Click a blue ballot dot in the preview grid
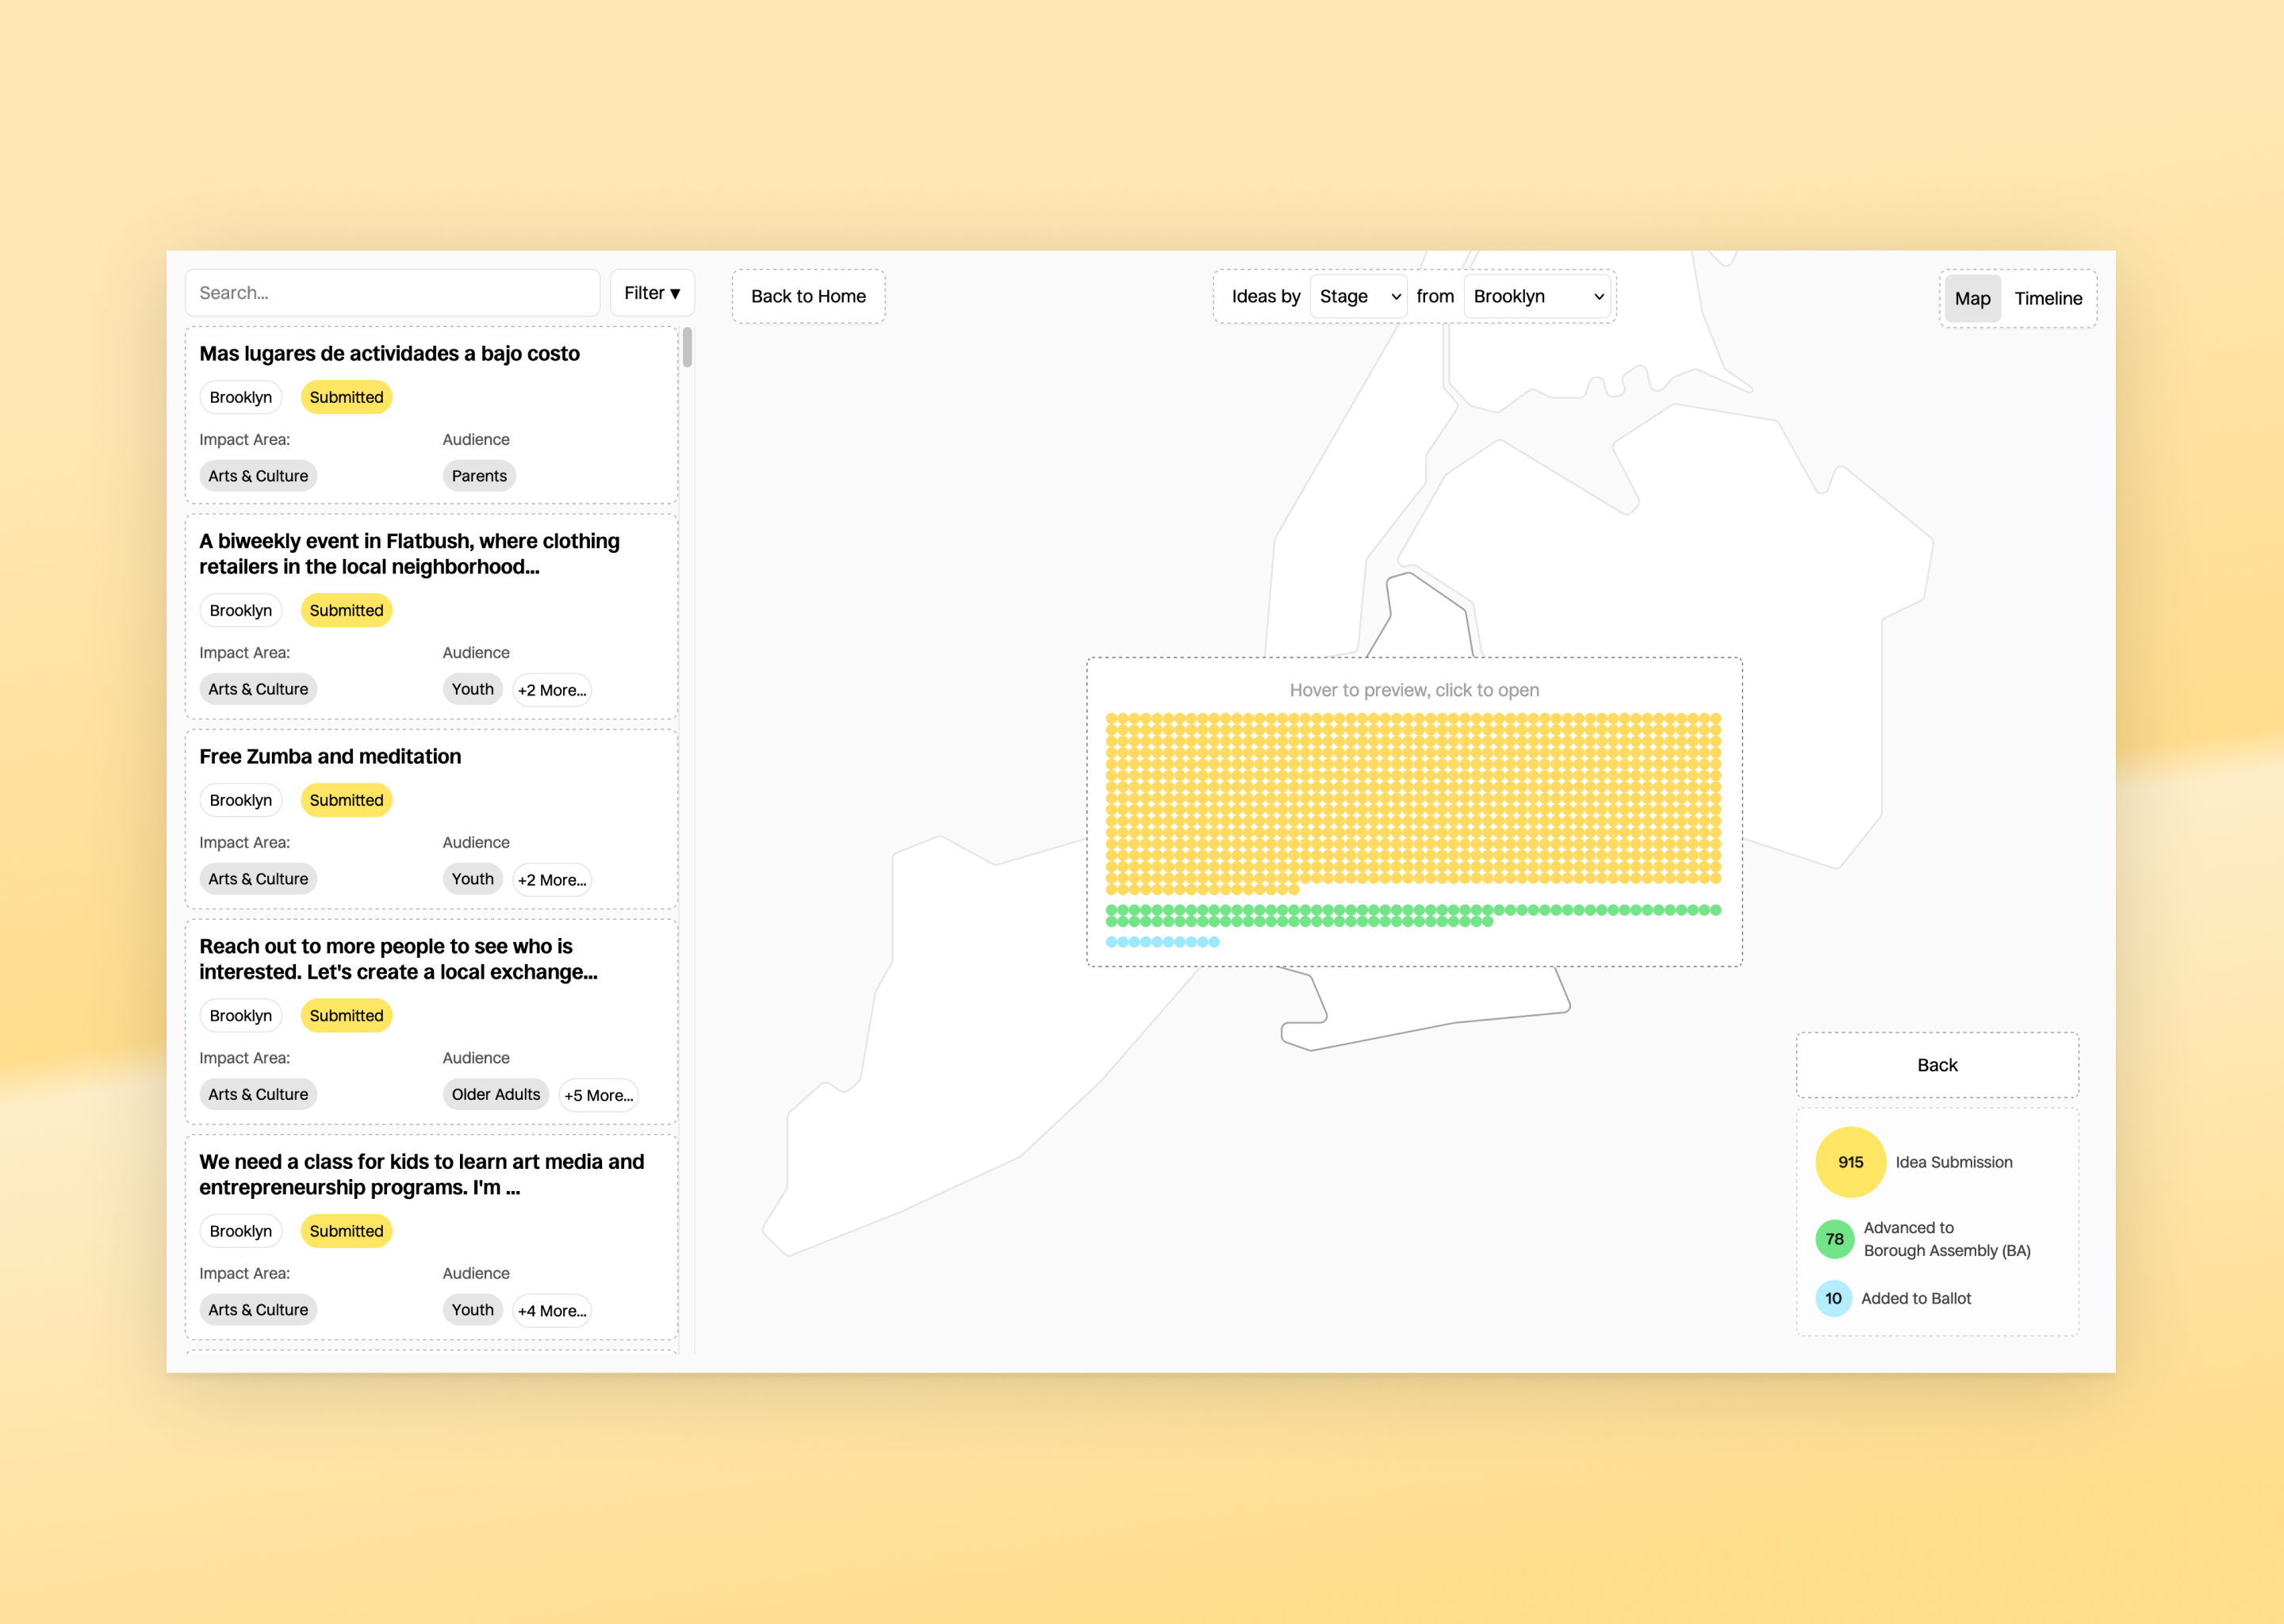 point(1157,942)
